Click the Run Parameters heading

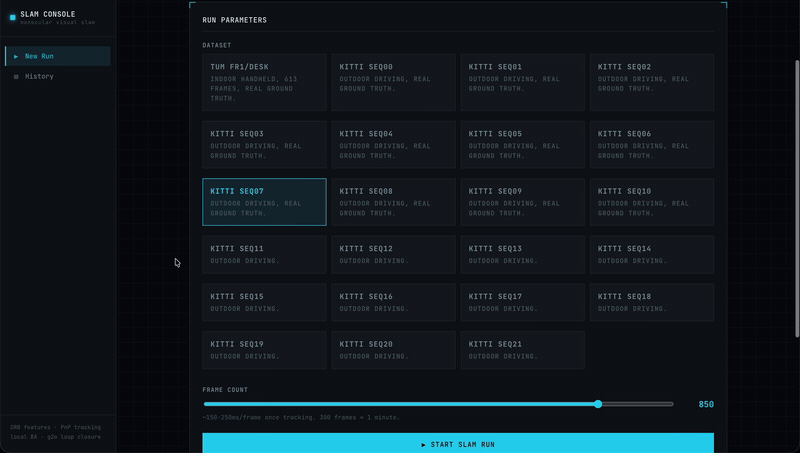[x=234, y=20]
